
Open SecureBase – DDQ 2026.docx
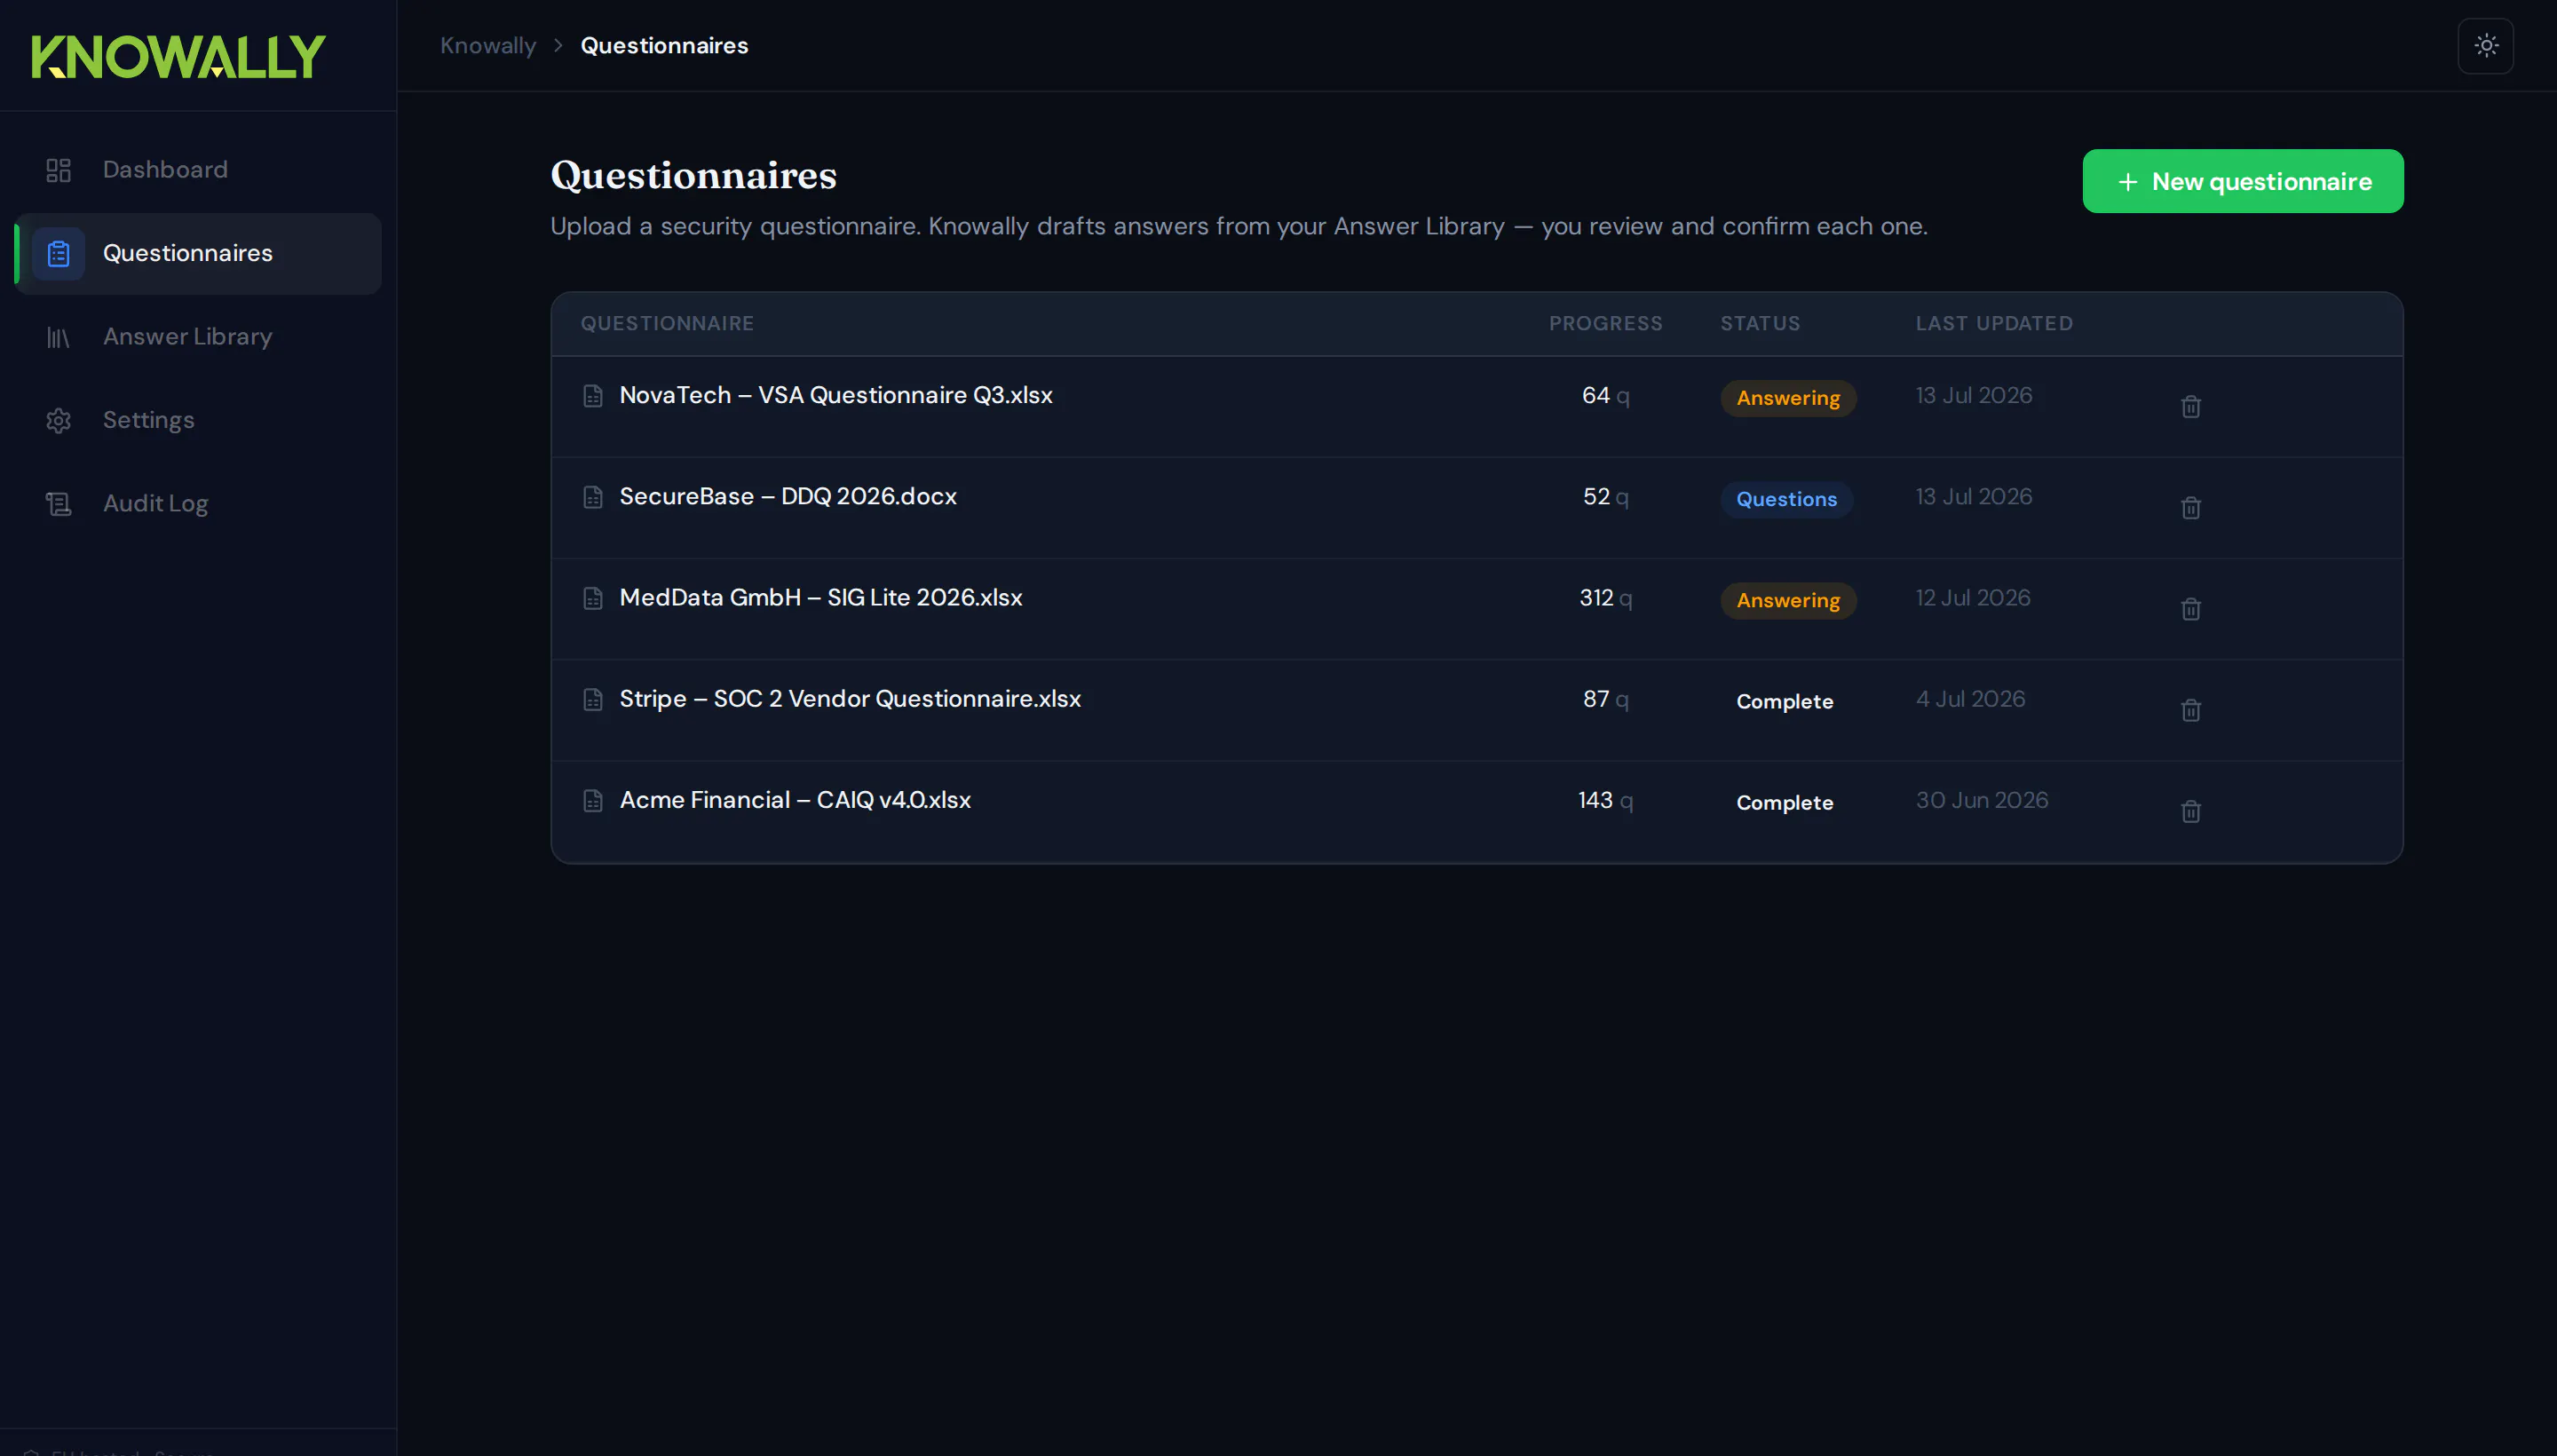pyautogui.click(x=788, y=496)
